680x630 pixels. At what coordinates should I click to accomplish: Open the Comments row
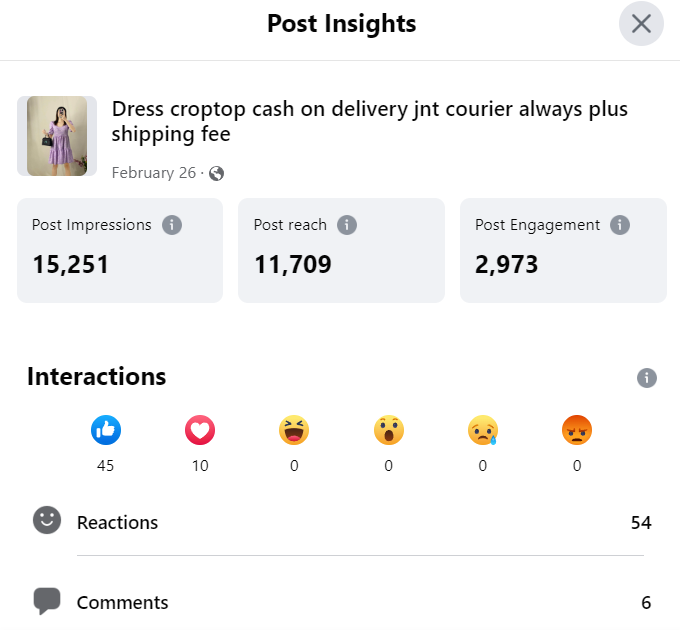coord(360,603)
